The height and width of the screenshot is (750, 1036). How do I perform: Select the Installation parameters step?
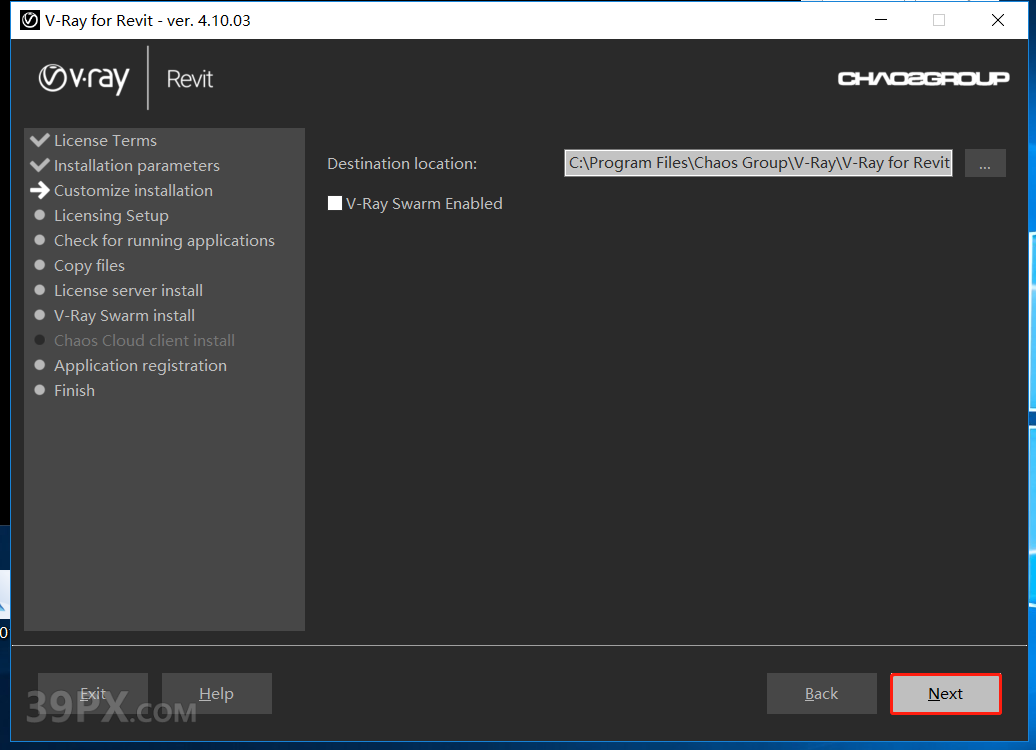point(137,166)
